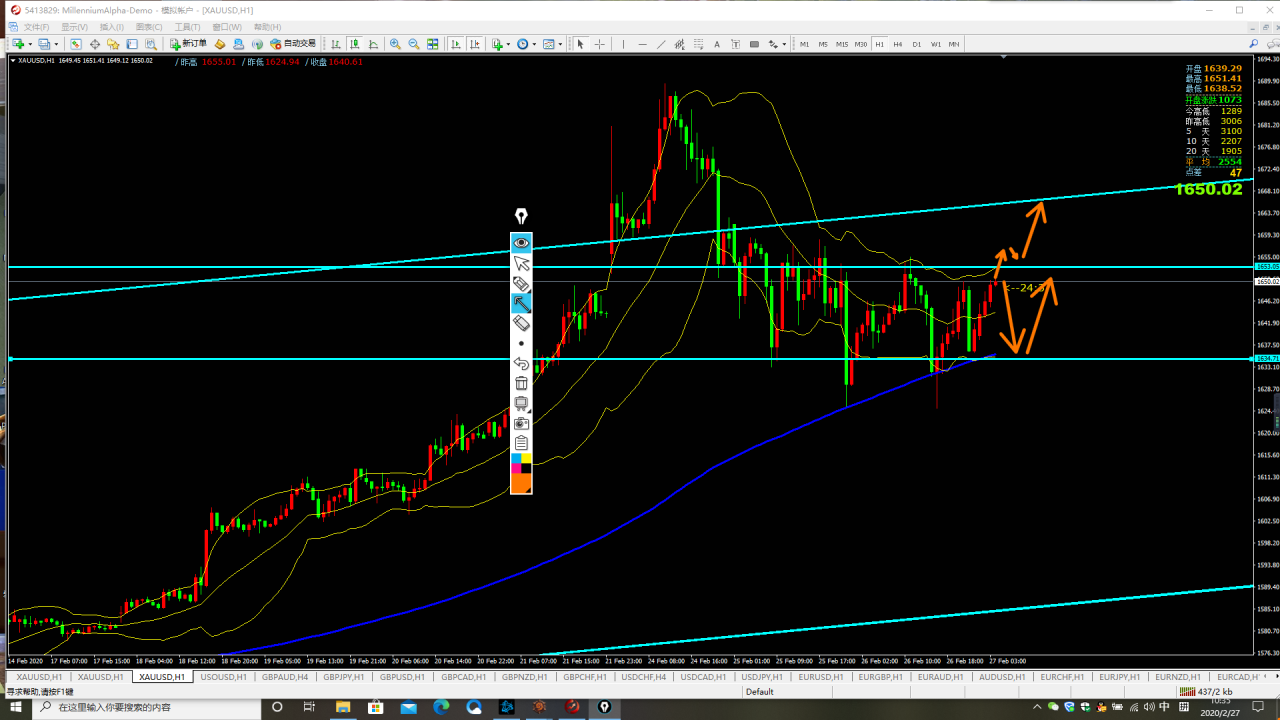The width and height of the screenshot is (1280, 720).
Task: Select the arrow drawing tool in annotation toolbar
Action: tap(521, 303)
